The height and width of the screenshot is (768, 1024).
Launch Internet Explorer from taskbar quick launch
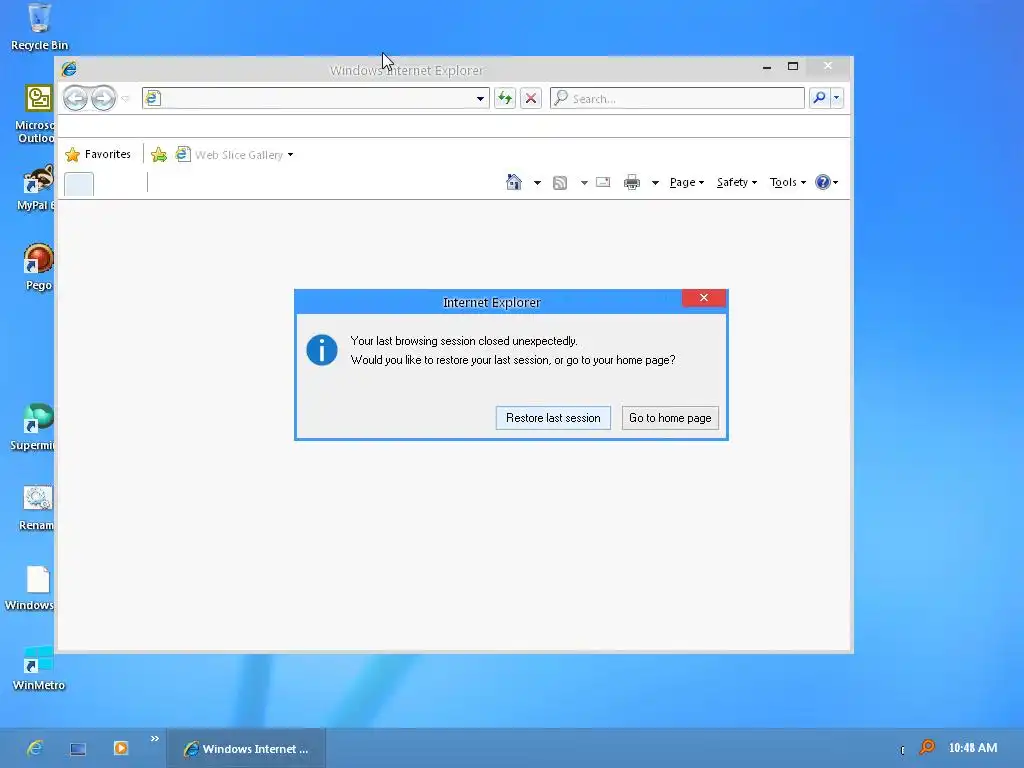(35, 748)
